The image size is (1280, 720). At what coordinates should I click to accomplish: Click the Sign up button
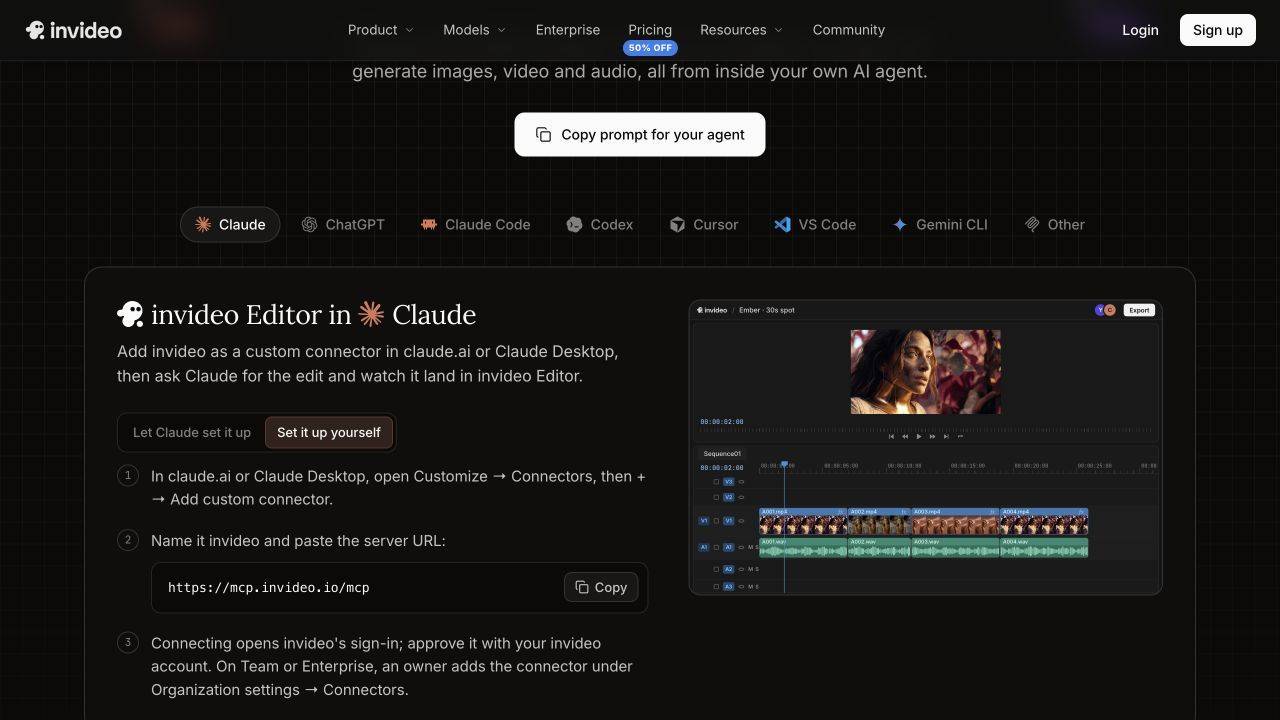pos(1218,30)
